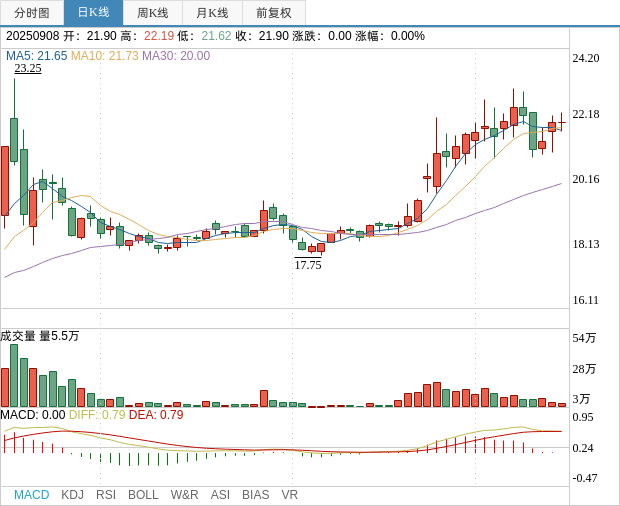Click the 23.25 high price label
This screenshot has width=620, height=506.
point(28,68)
